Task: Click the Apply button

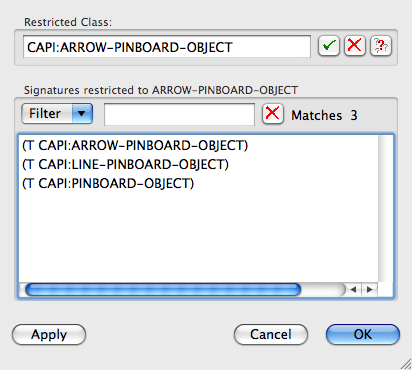Action: point(49,334)
